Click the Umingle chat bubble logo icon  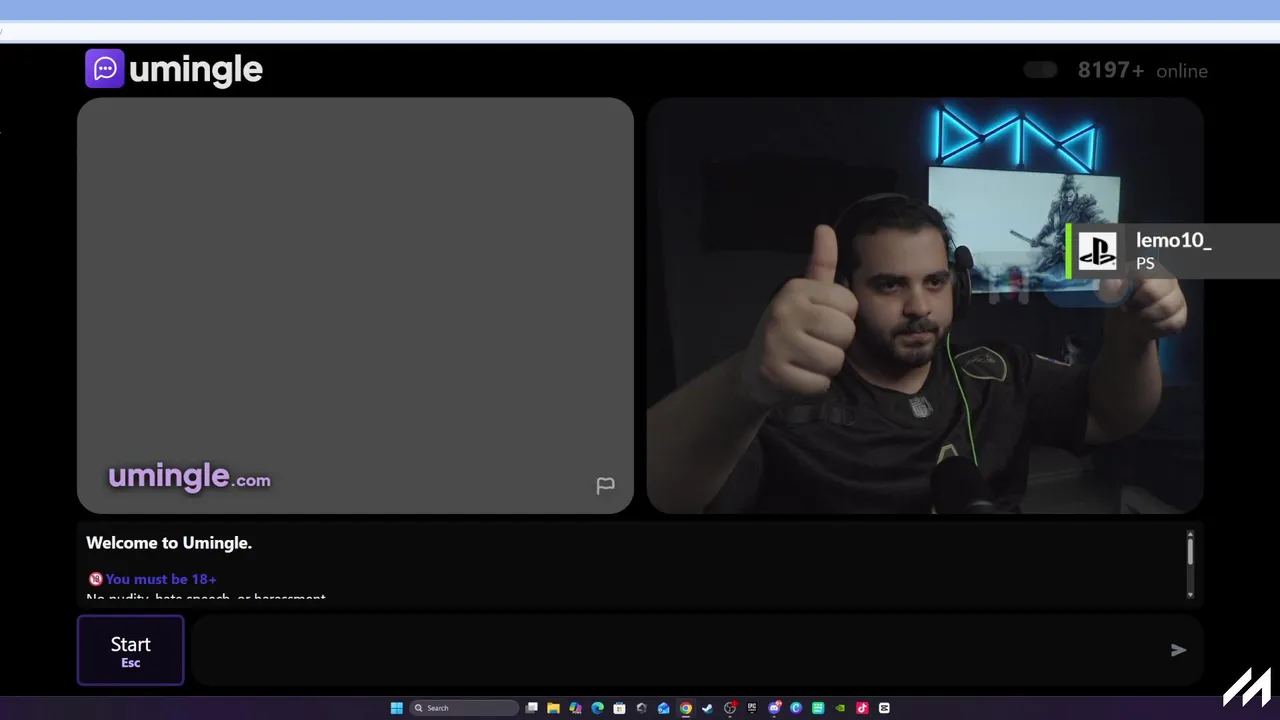pyautogui.click(x=105, y=69)
